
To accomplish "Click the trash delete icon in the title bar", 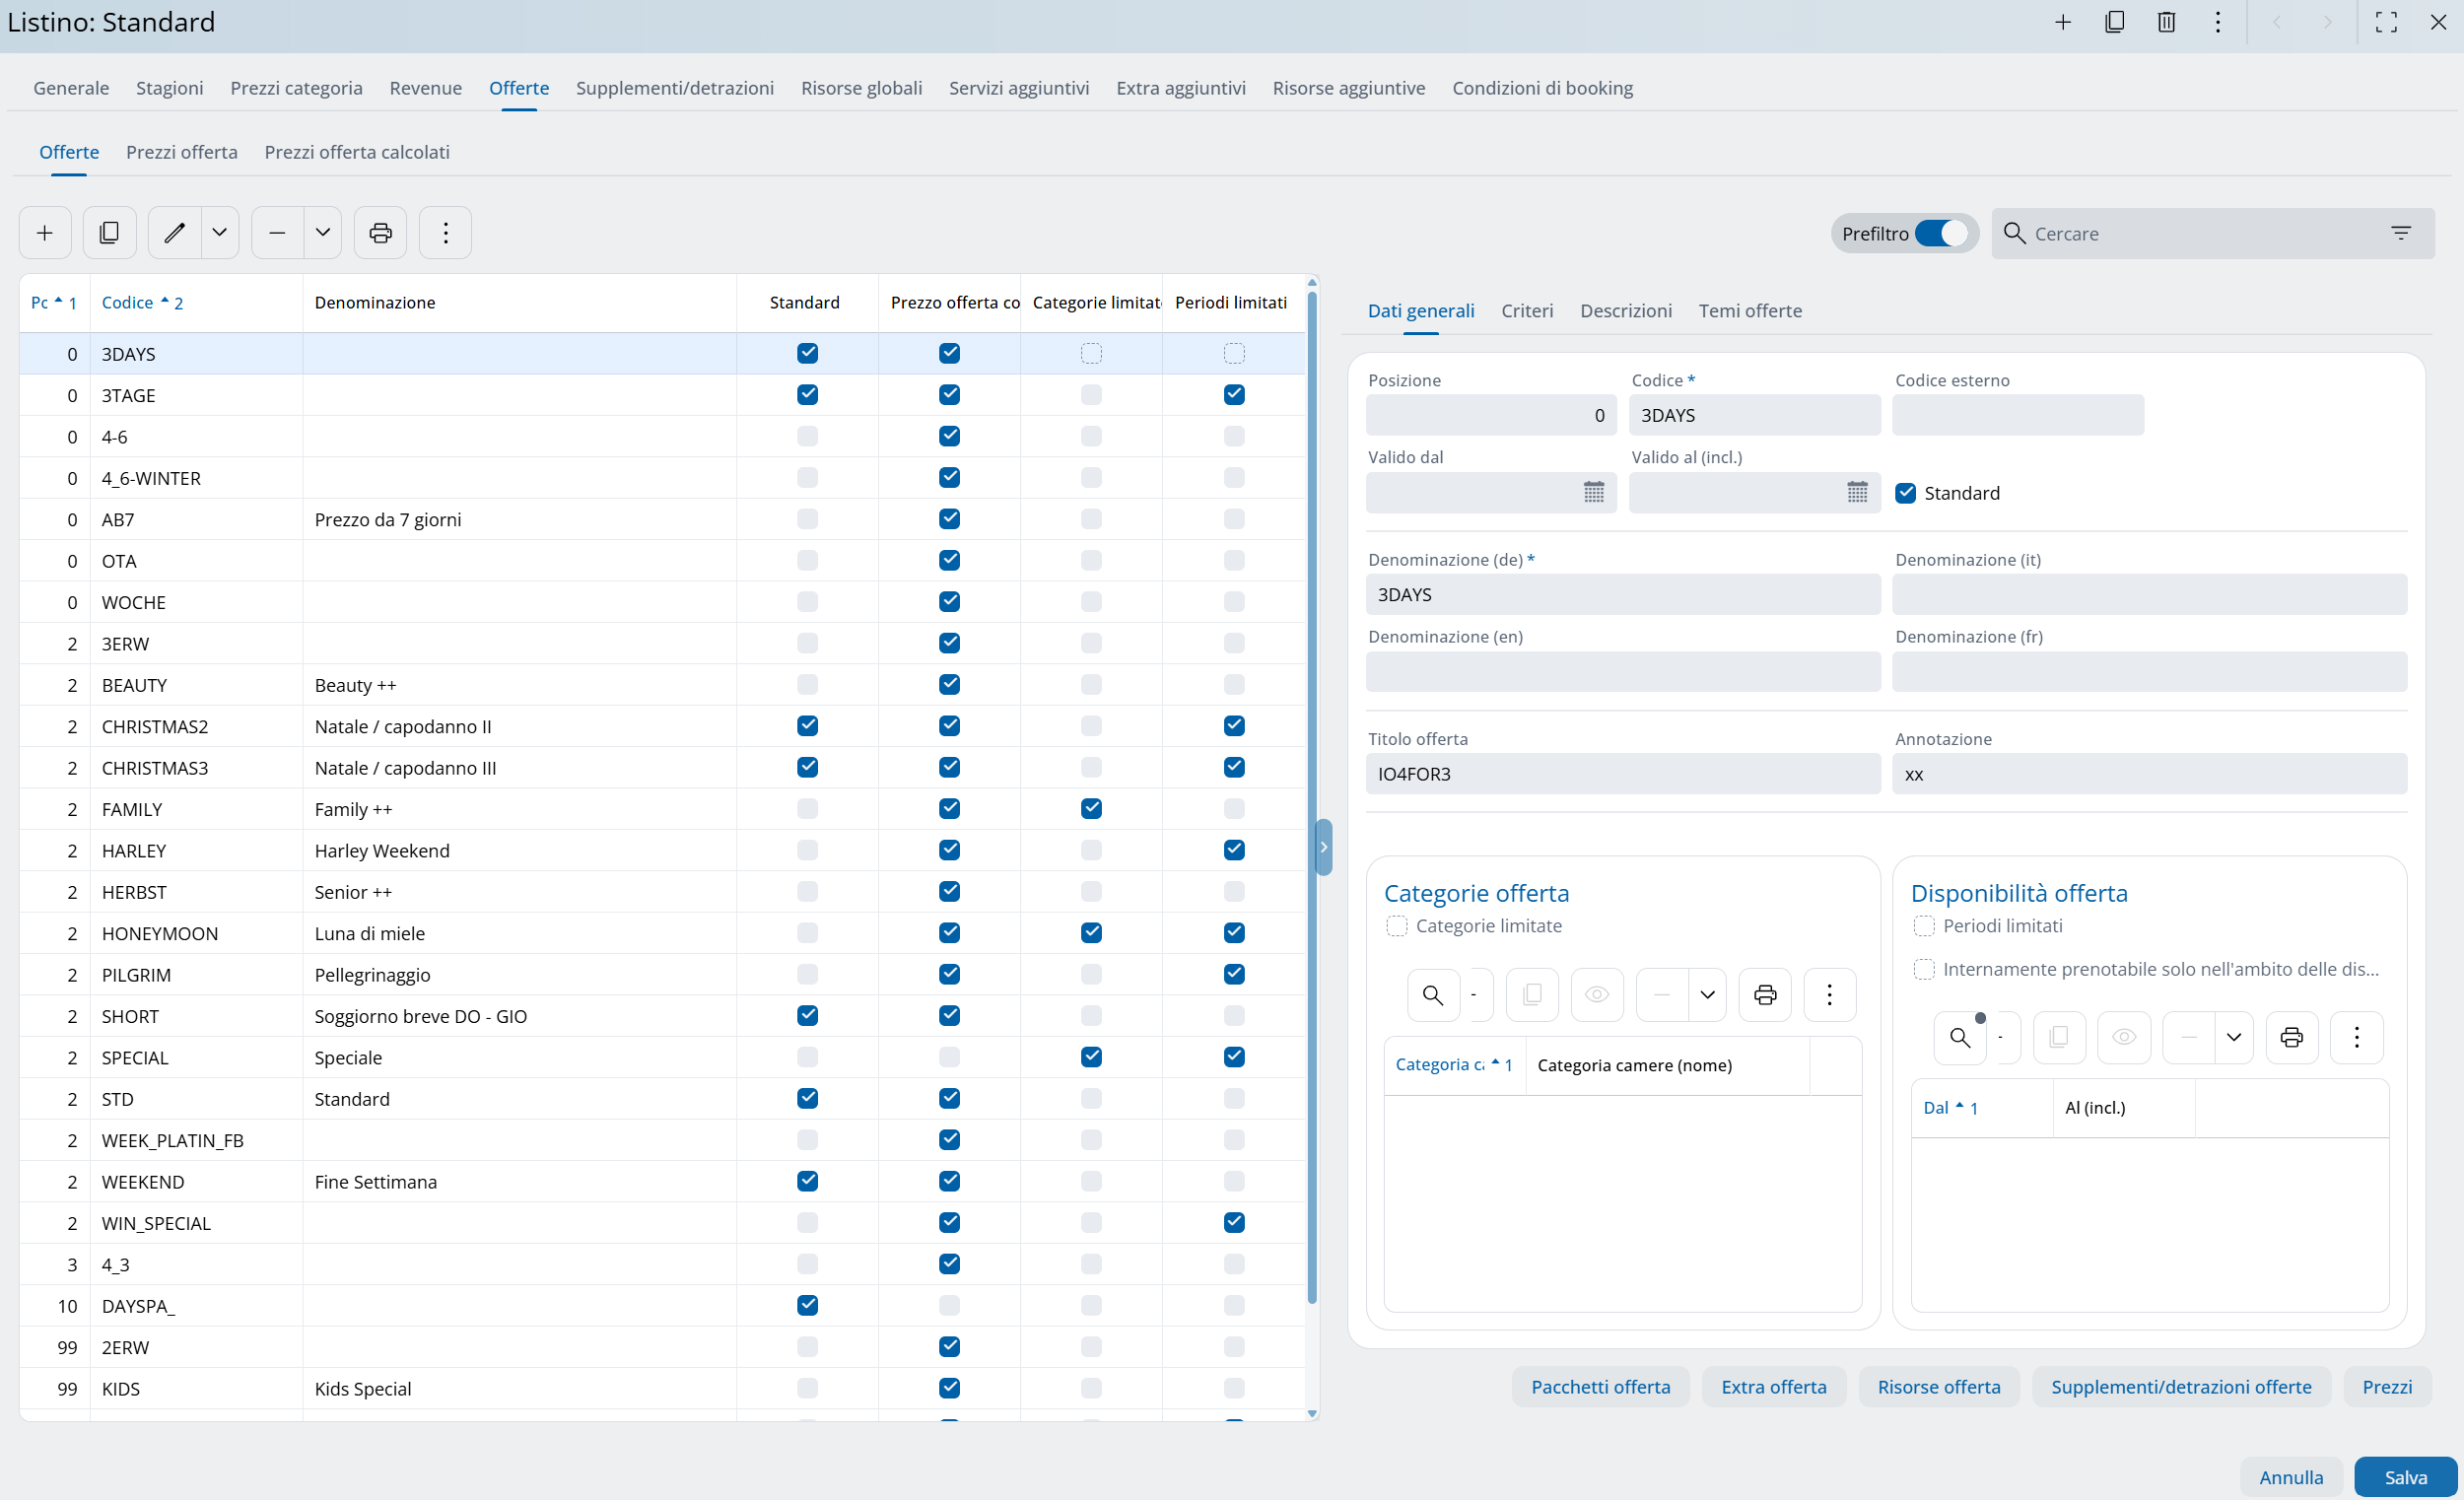I will coord(2166,23).
